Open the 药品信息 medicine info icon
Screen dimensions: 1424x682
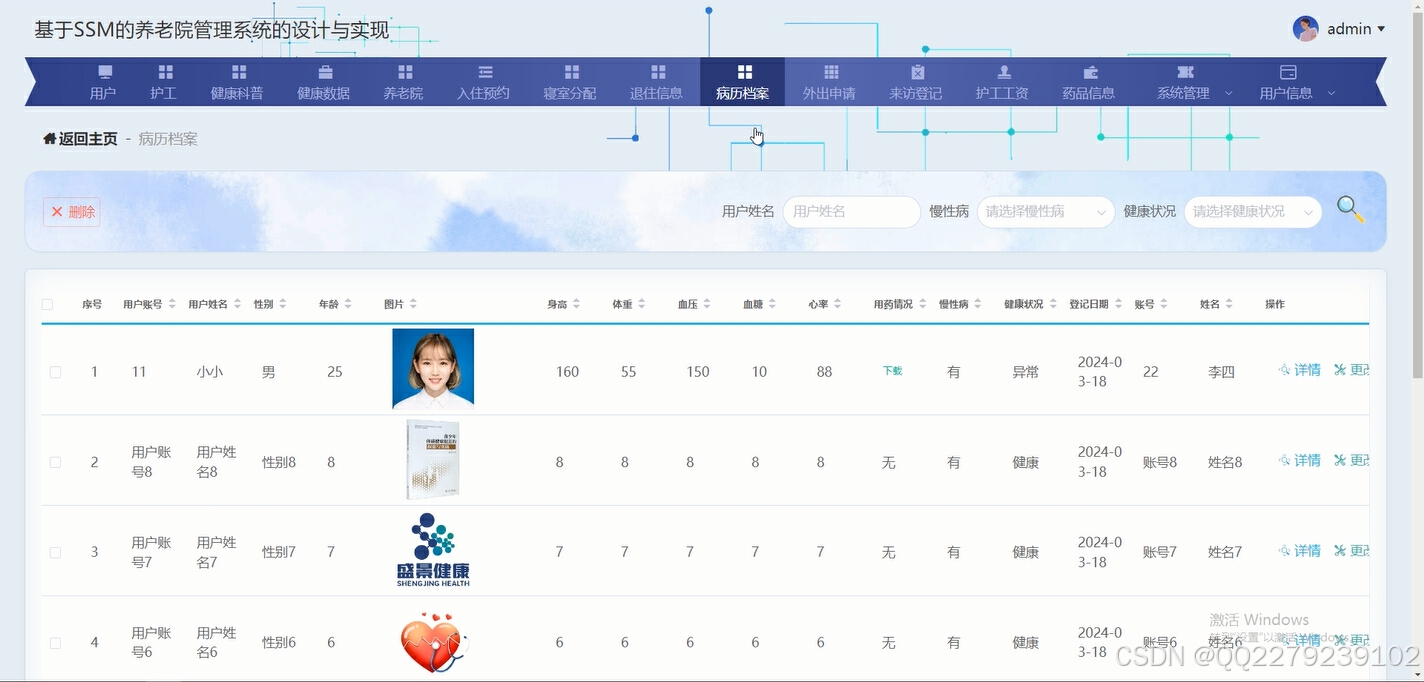click(1089, 81)
